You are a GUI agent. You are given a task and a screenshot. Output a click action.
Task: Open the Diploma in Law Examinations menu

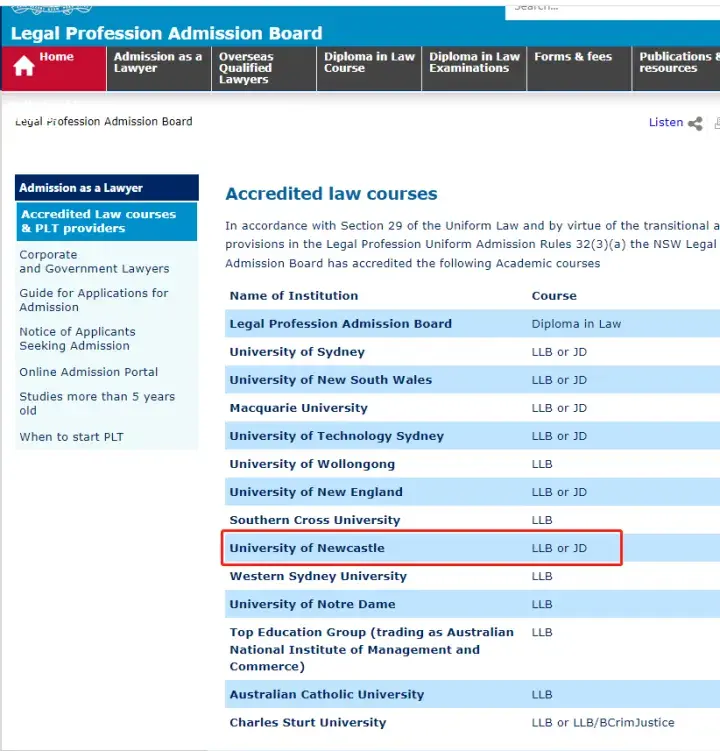point(474,68)
